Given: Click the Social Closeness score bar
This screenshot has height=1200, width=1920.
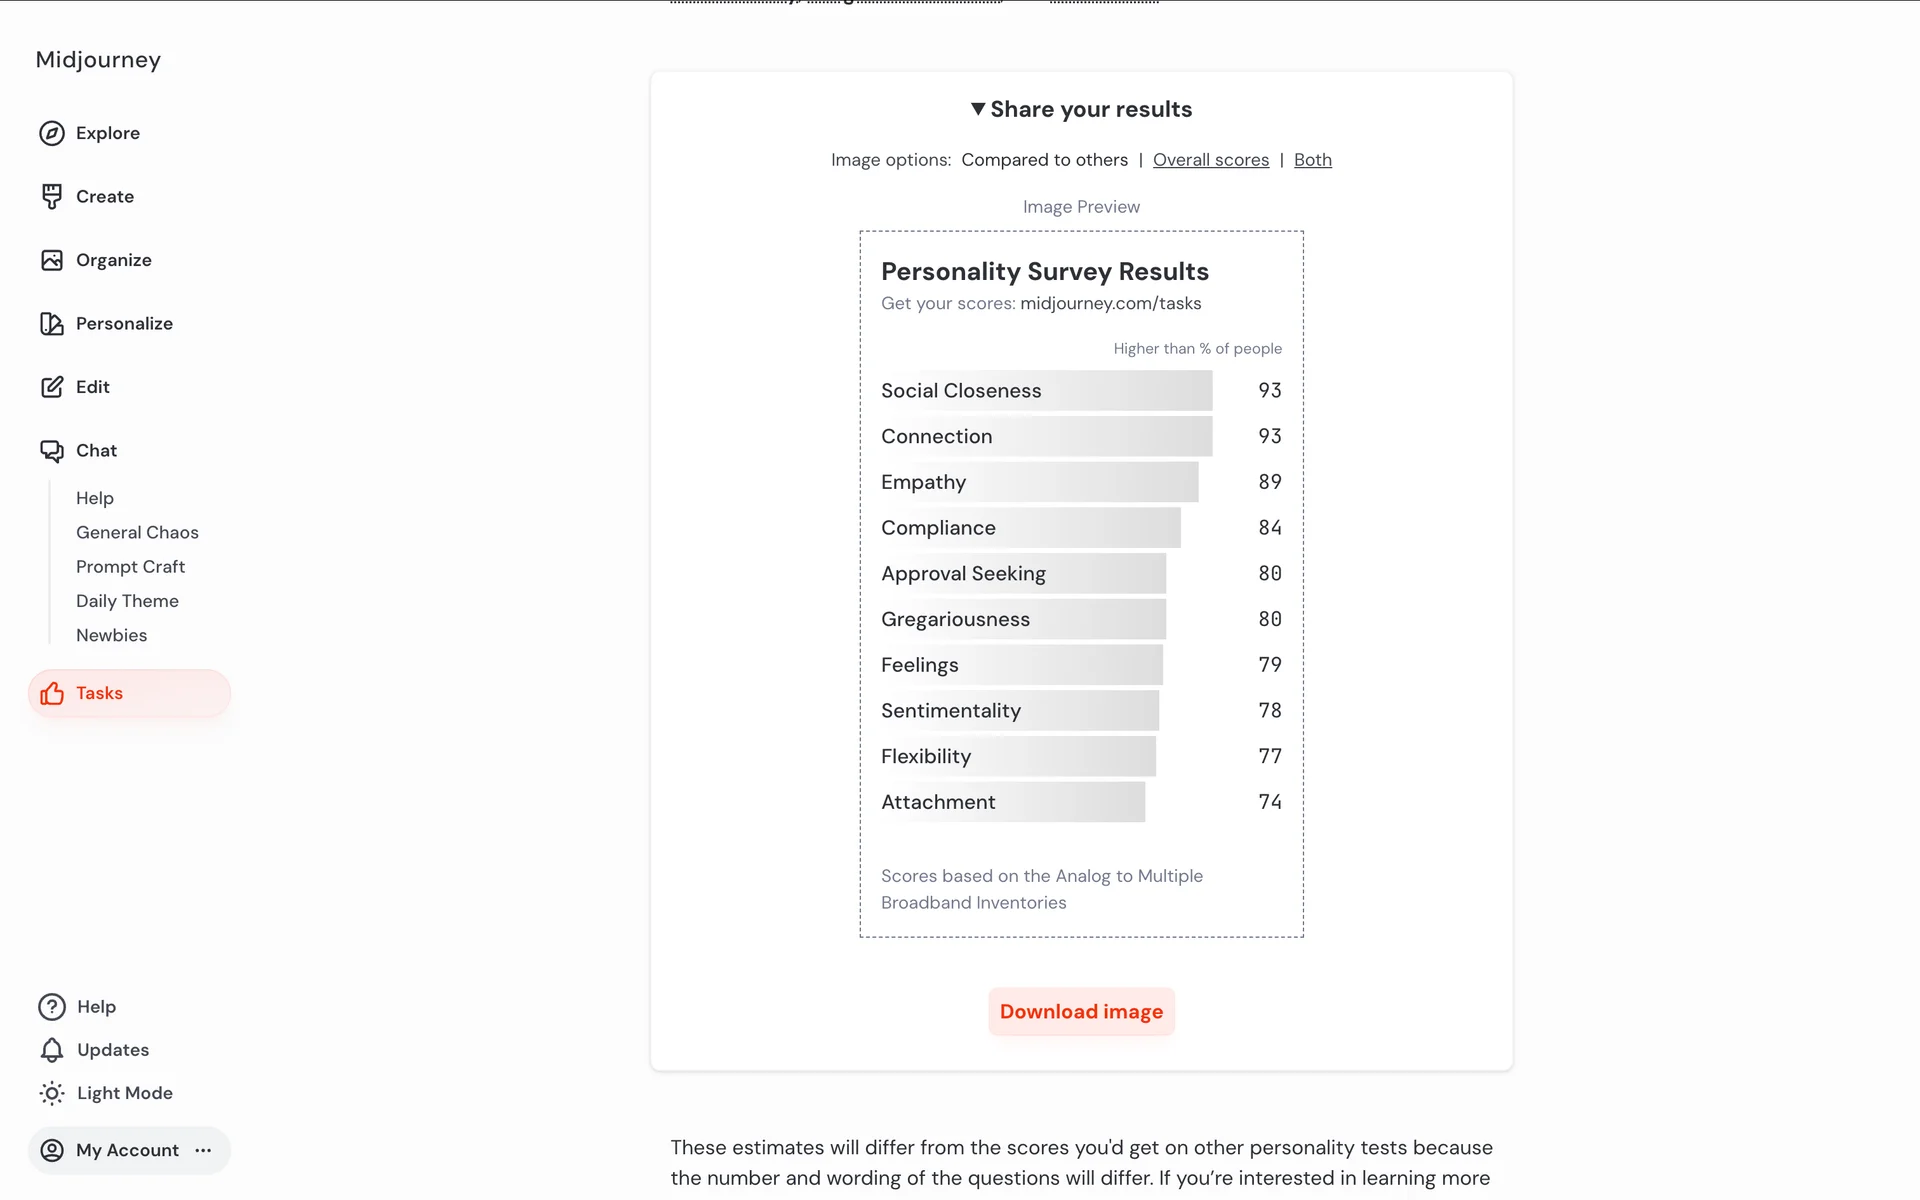Looking at the screenshot, I should (x=1045, y=391).
